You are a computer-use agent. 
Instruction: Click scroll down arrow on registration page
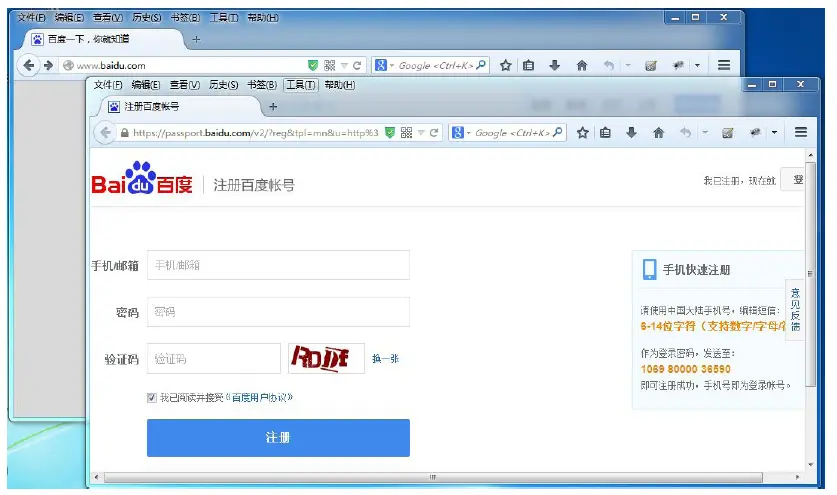(x=810, y=465)
